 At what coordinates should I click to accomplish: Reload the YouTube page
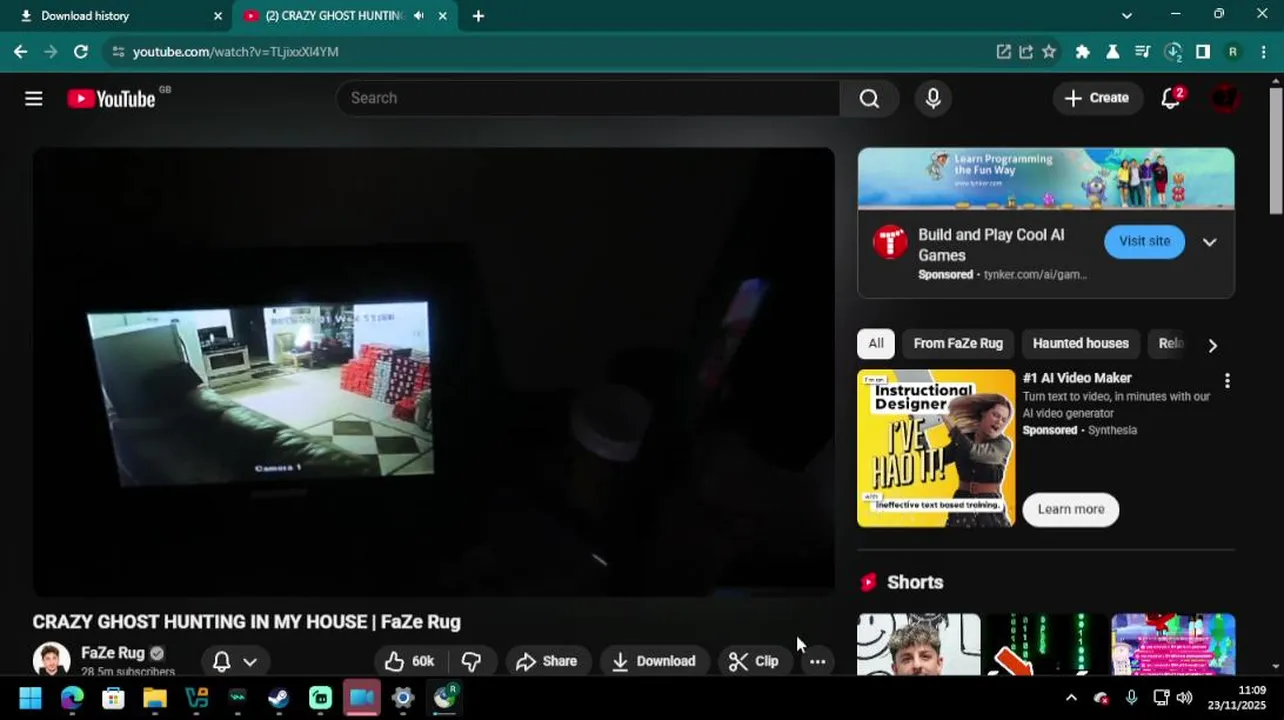[x=81, y=51]
